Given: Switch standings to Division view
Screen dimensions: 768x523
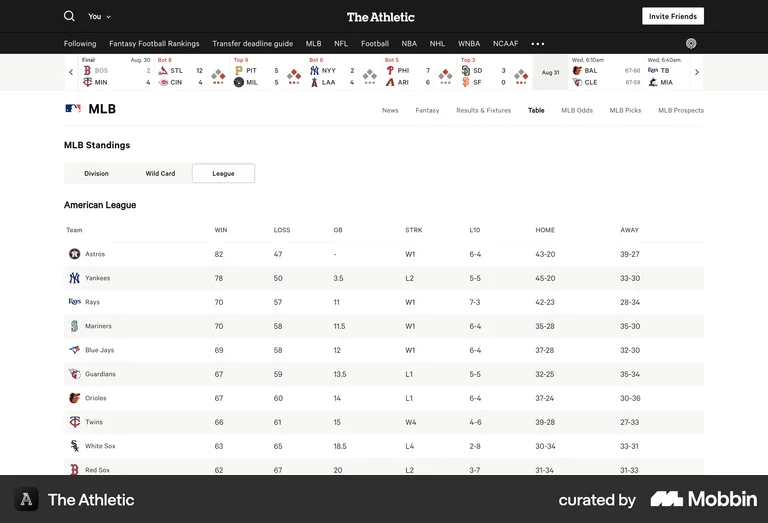Looking at the screenshot, I should (96, 173).
